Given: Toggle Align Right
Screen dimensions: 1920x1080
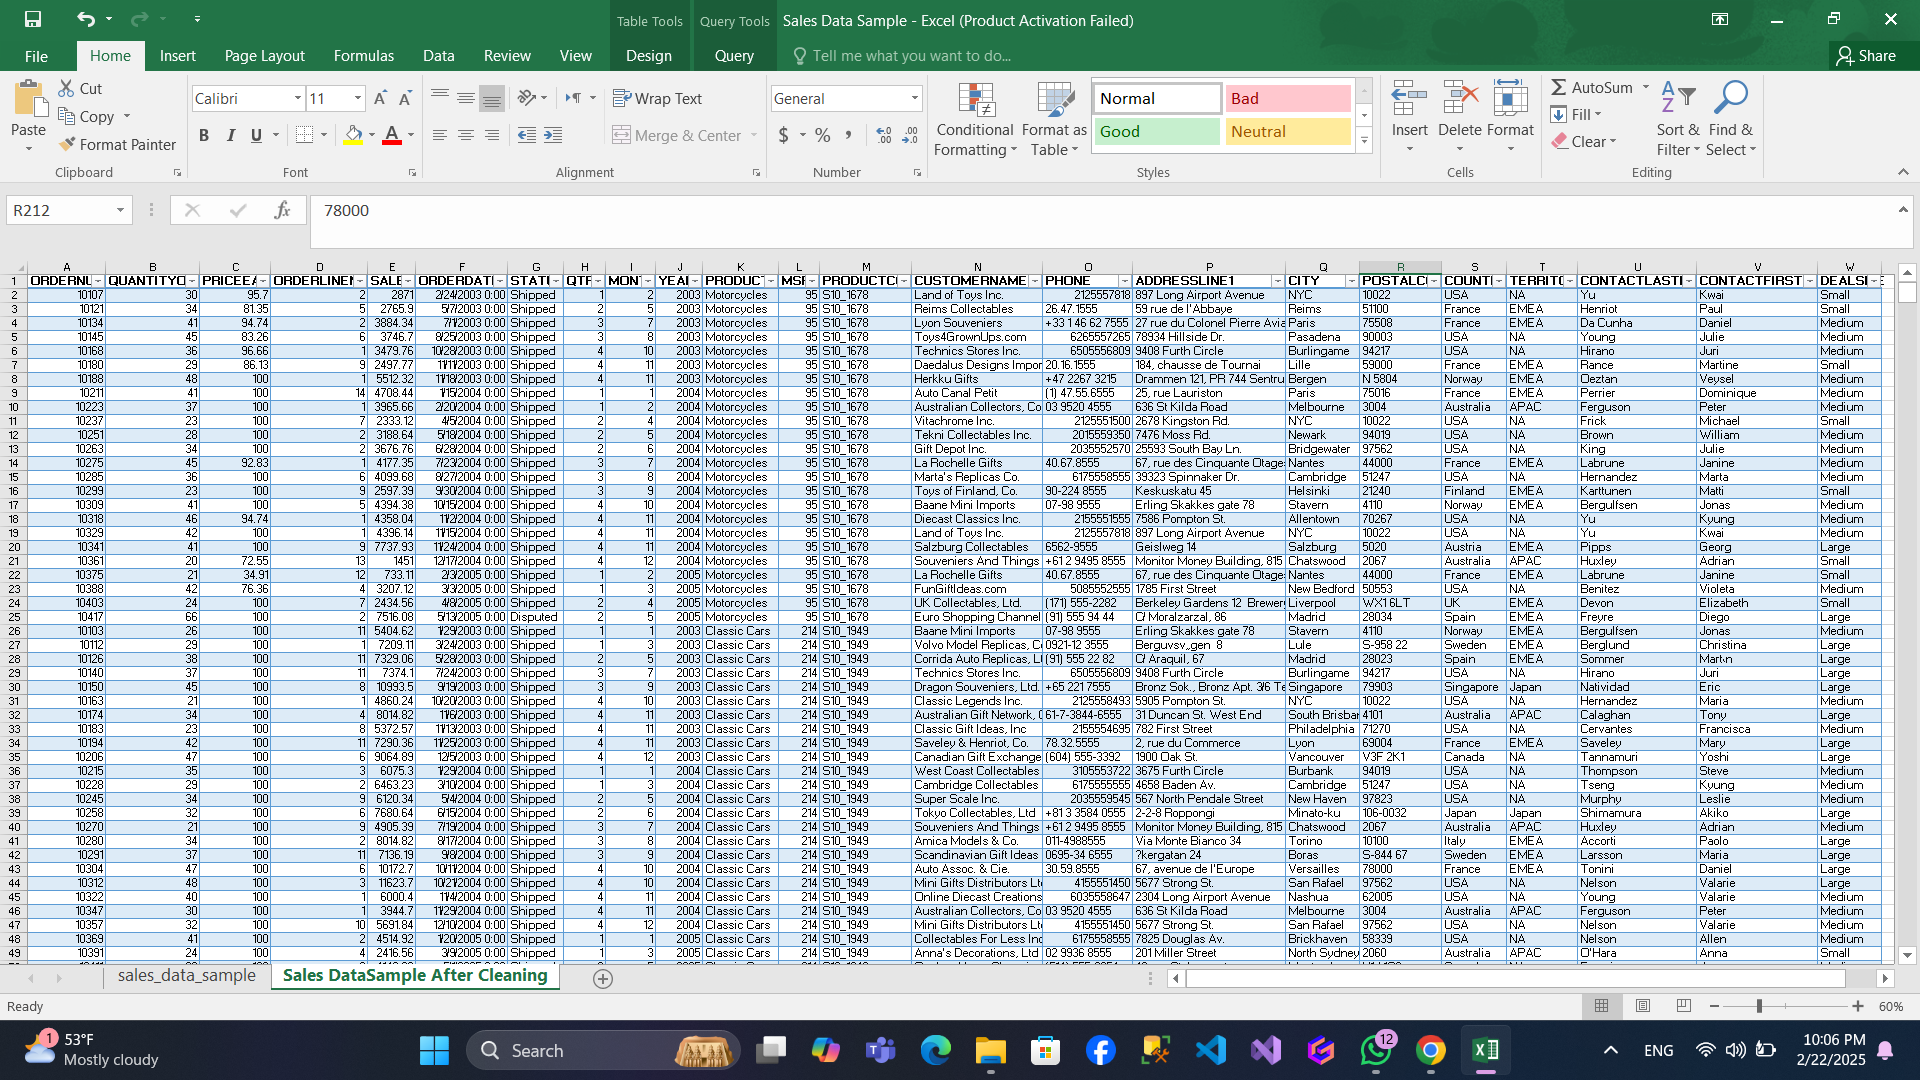Looking at the screenshot, I should [x=492, y=135].
